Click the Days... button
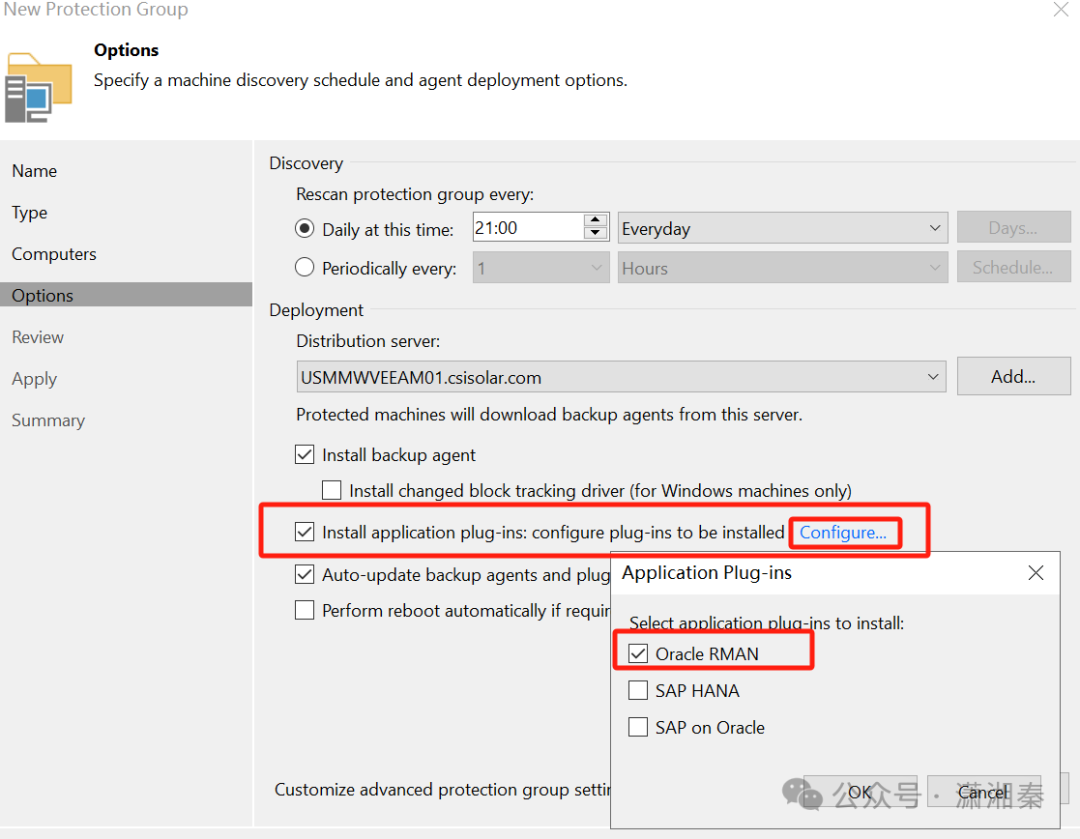 [x=1013, y=227]
